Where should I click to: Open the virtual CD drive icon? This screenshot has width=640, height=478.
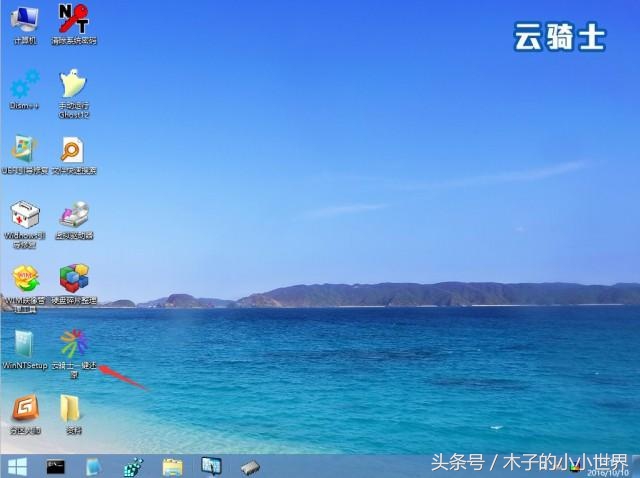[x=73, y=214]
